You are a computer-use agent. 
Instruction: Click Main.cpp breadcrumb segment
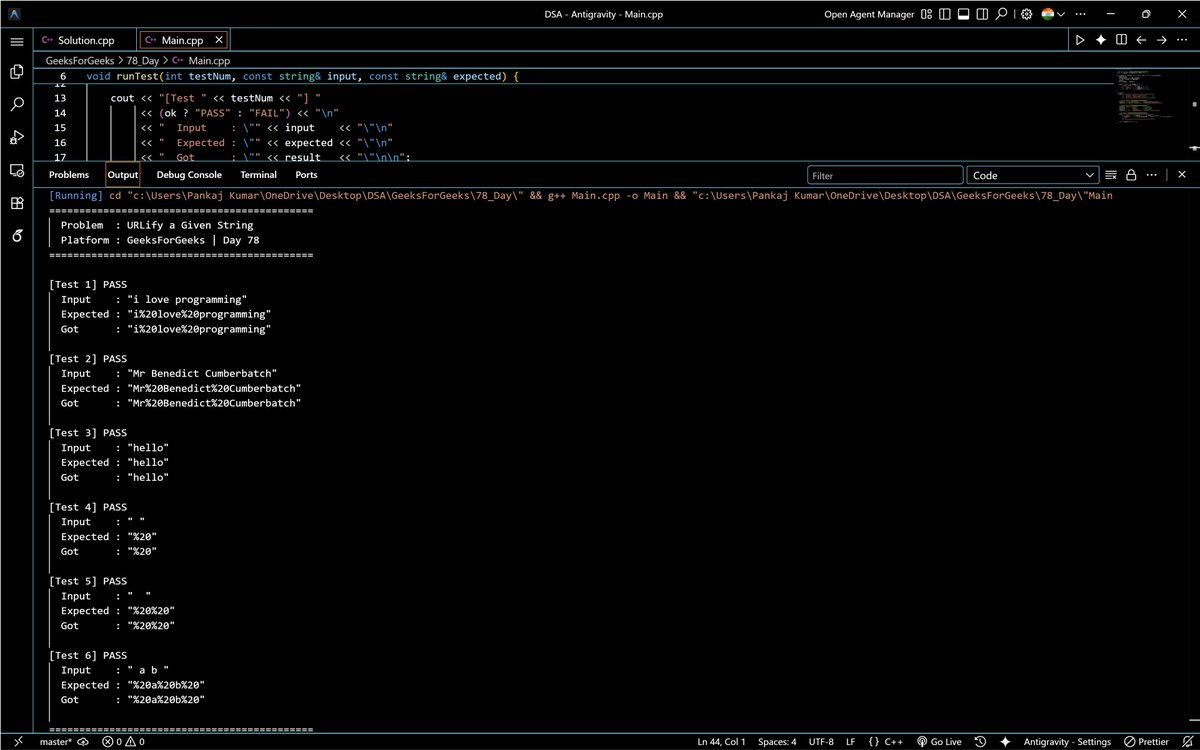pyautogui.click(x=201, y=61)
